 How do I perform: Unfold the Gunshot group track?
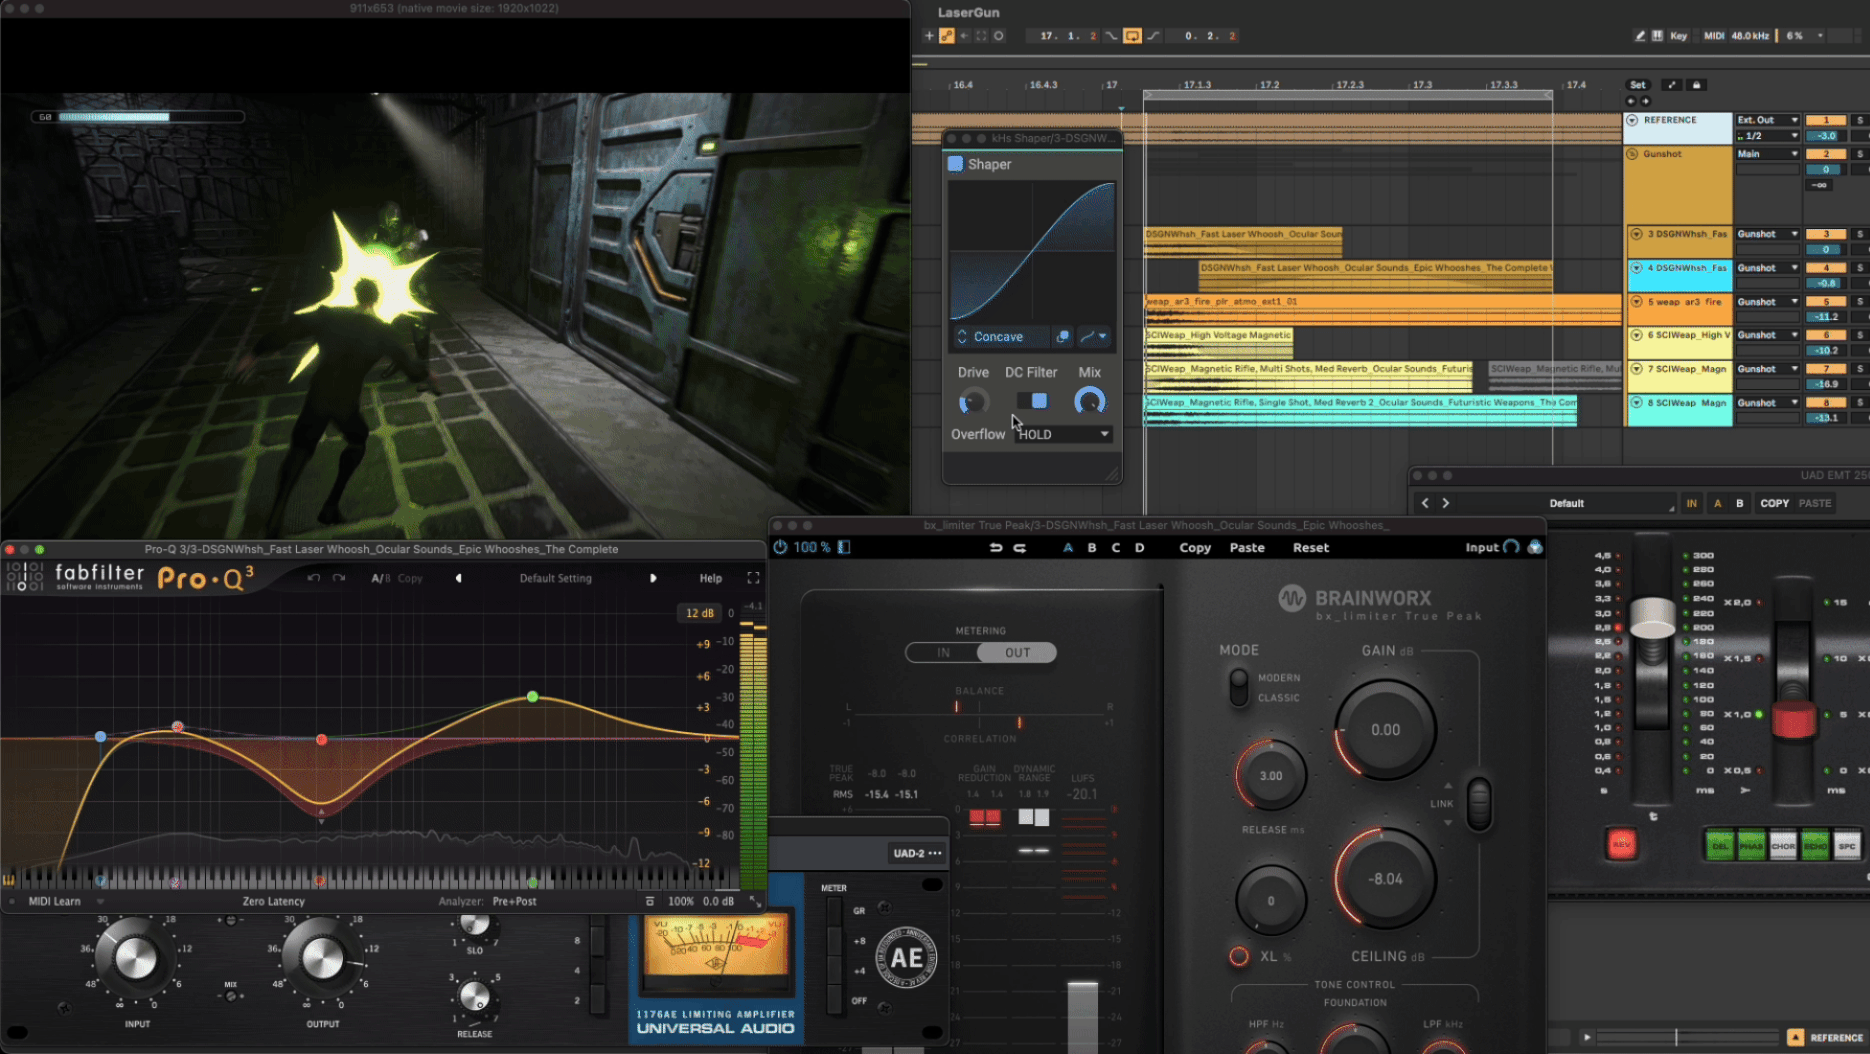(x=1633, y=154)
